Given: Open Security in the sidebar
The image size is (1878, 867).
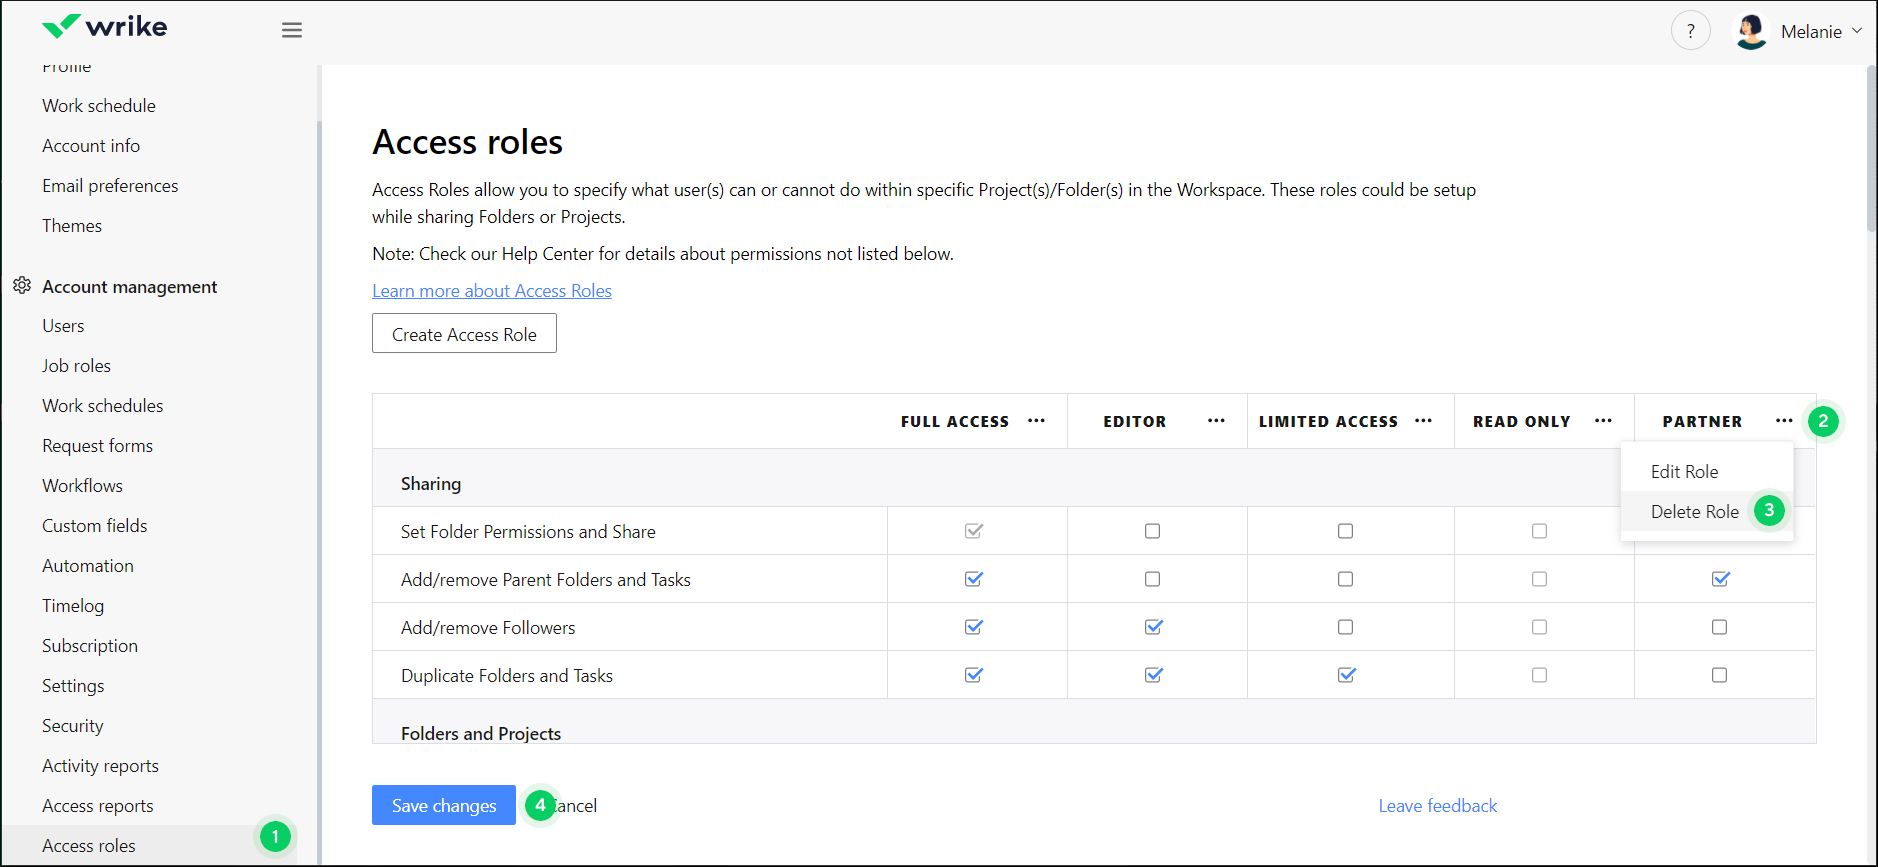Looking at the screenshot, I should (72, 726).
